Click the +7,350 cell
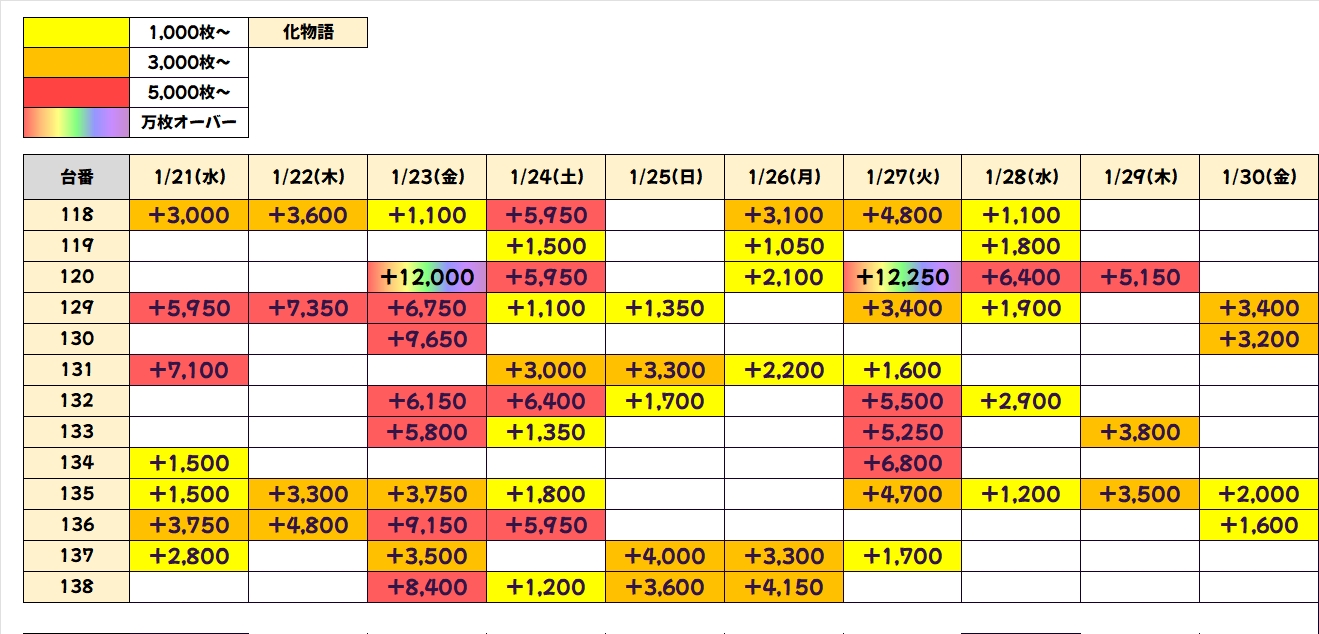 click(x=308, y=308)
